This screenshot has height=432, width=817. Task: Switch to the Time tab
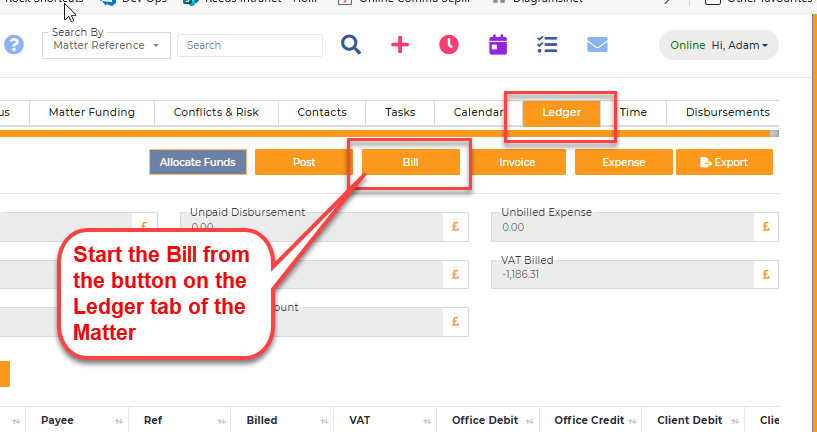[633, 113]
